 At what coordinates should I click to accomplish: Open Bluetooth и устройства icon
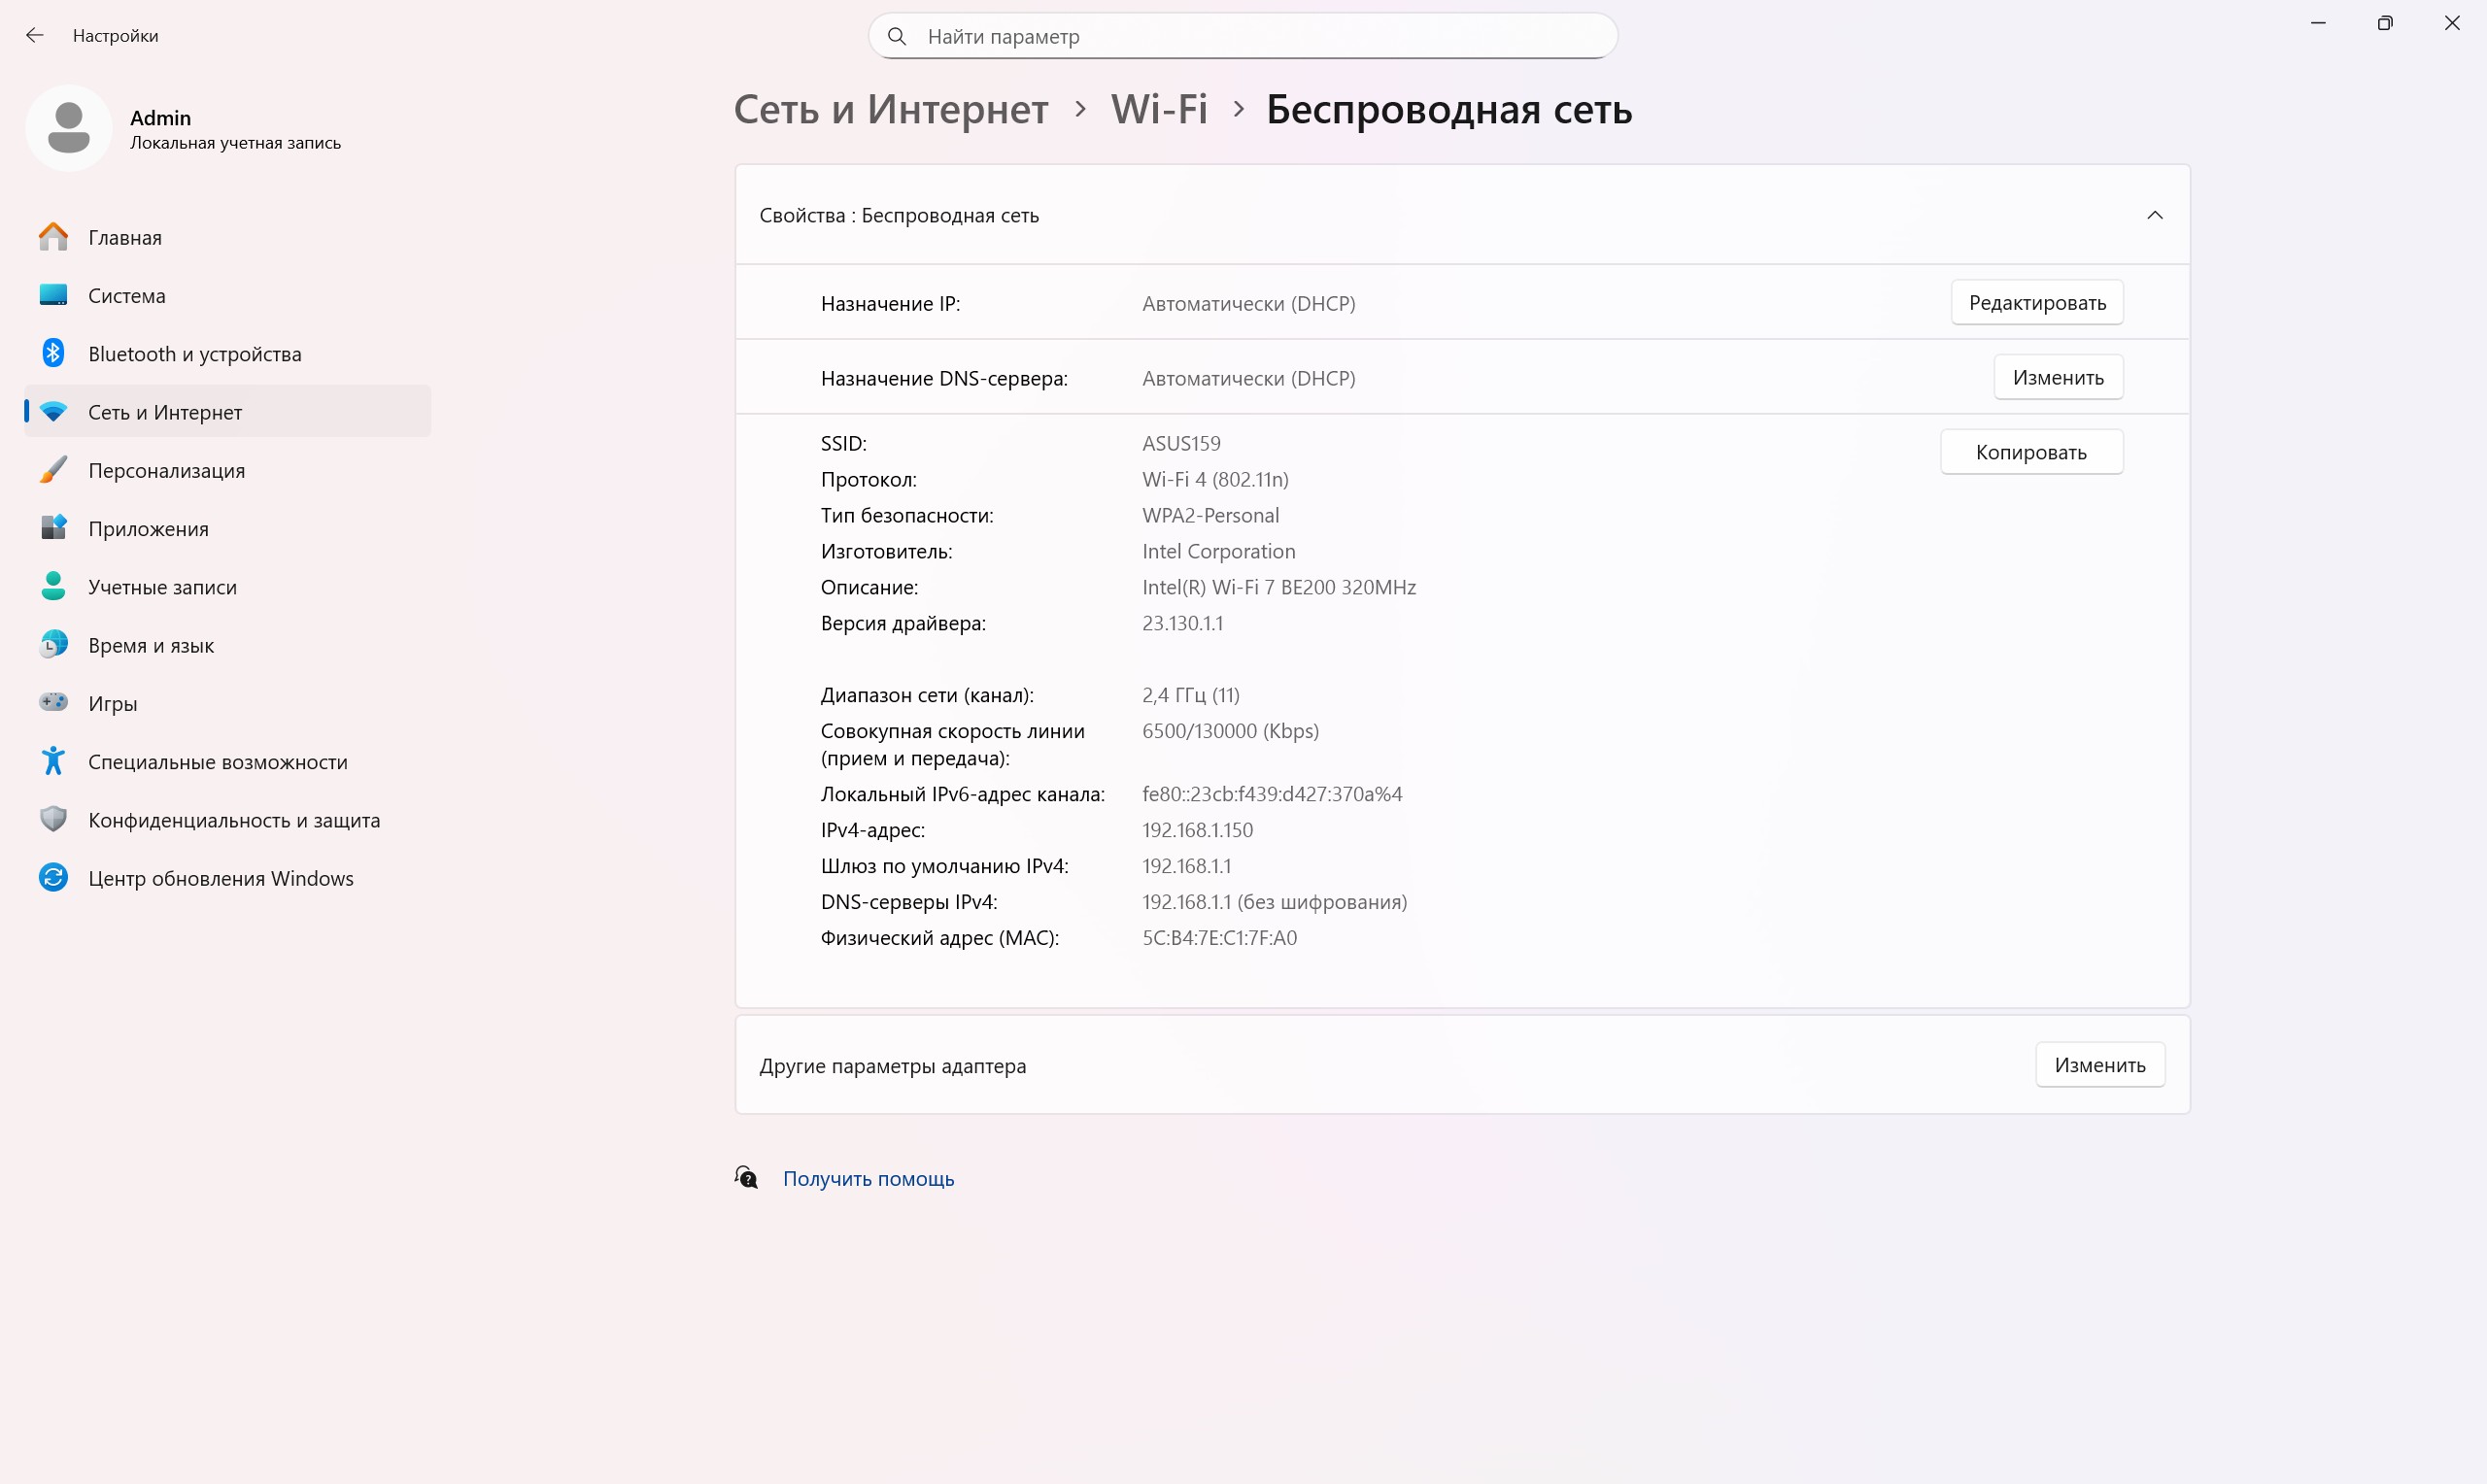pyautogui.click(x=53, y=353)
